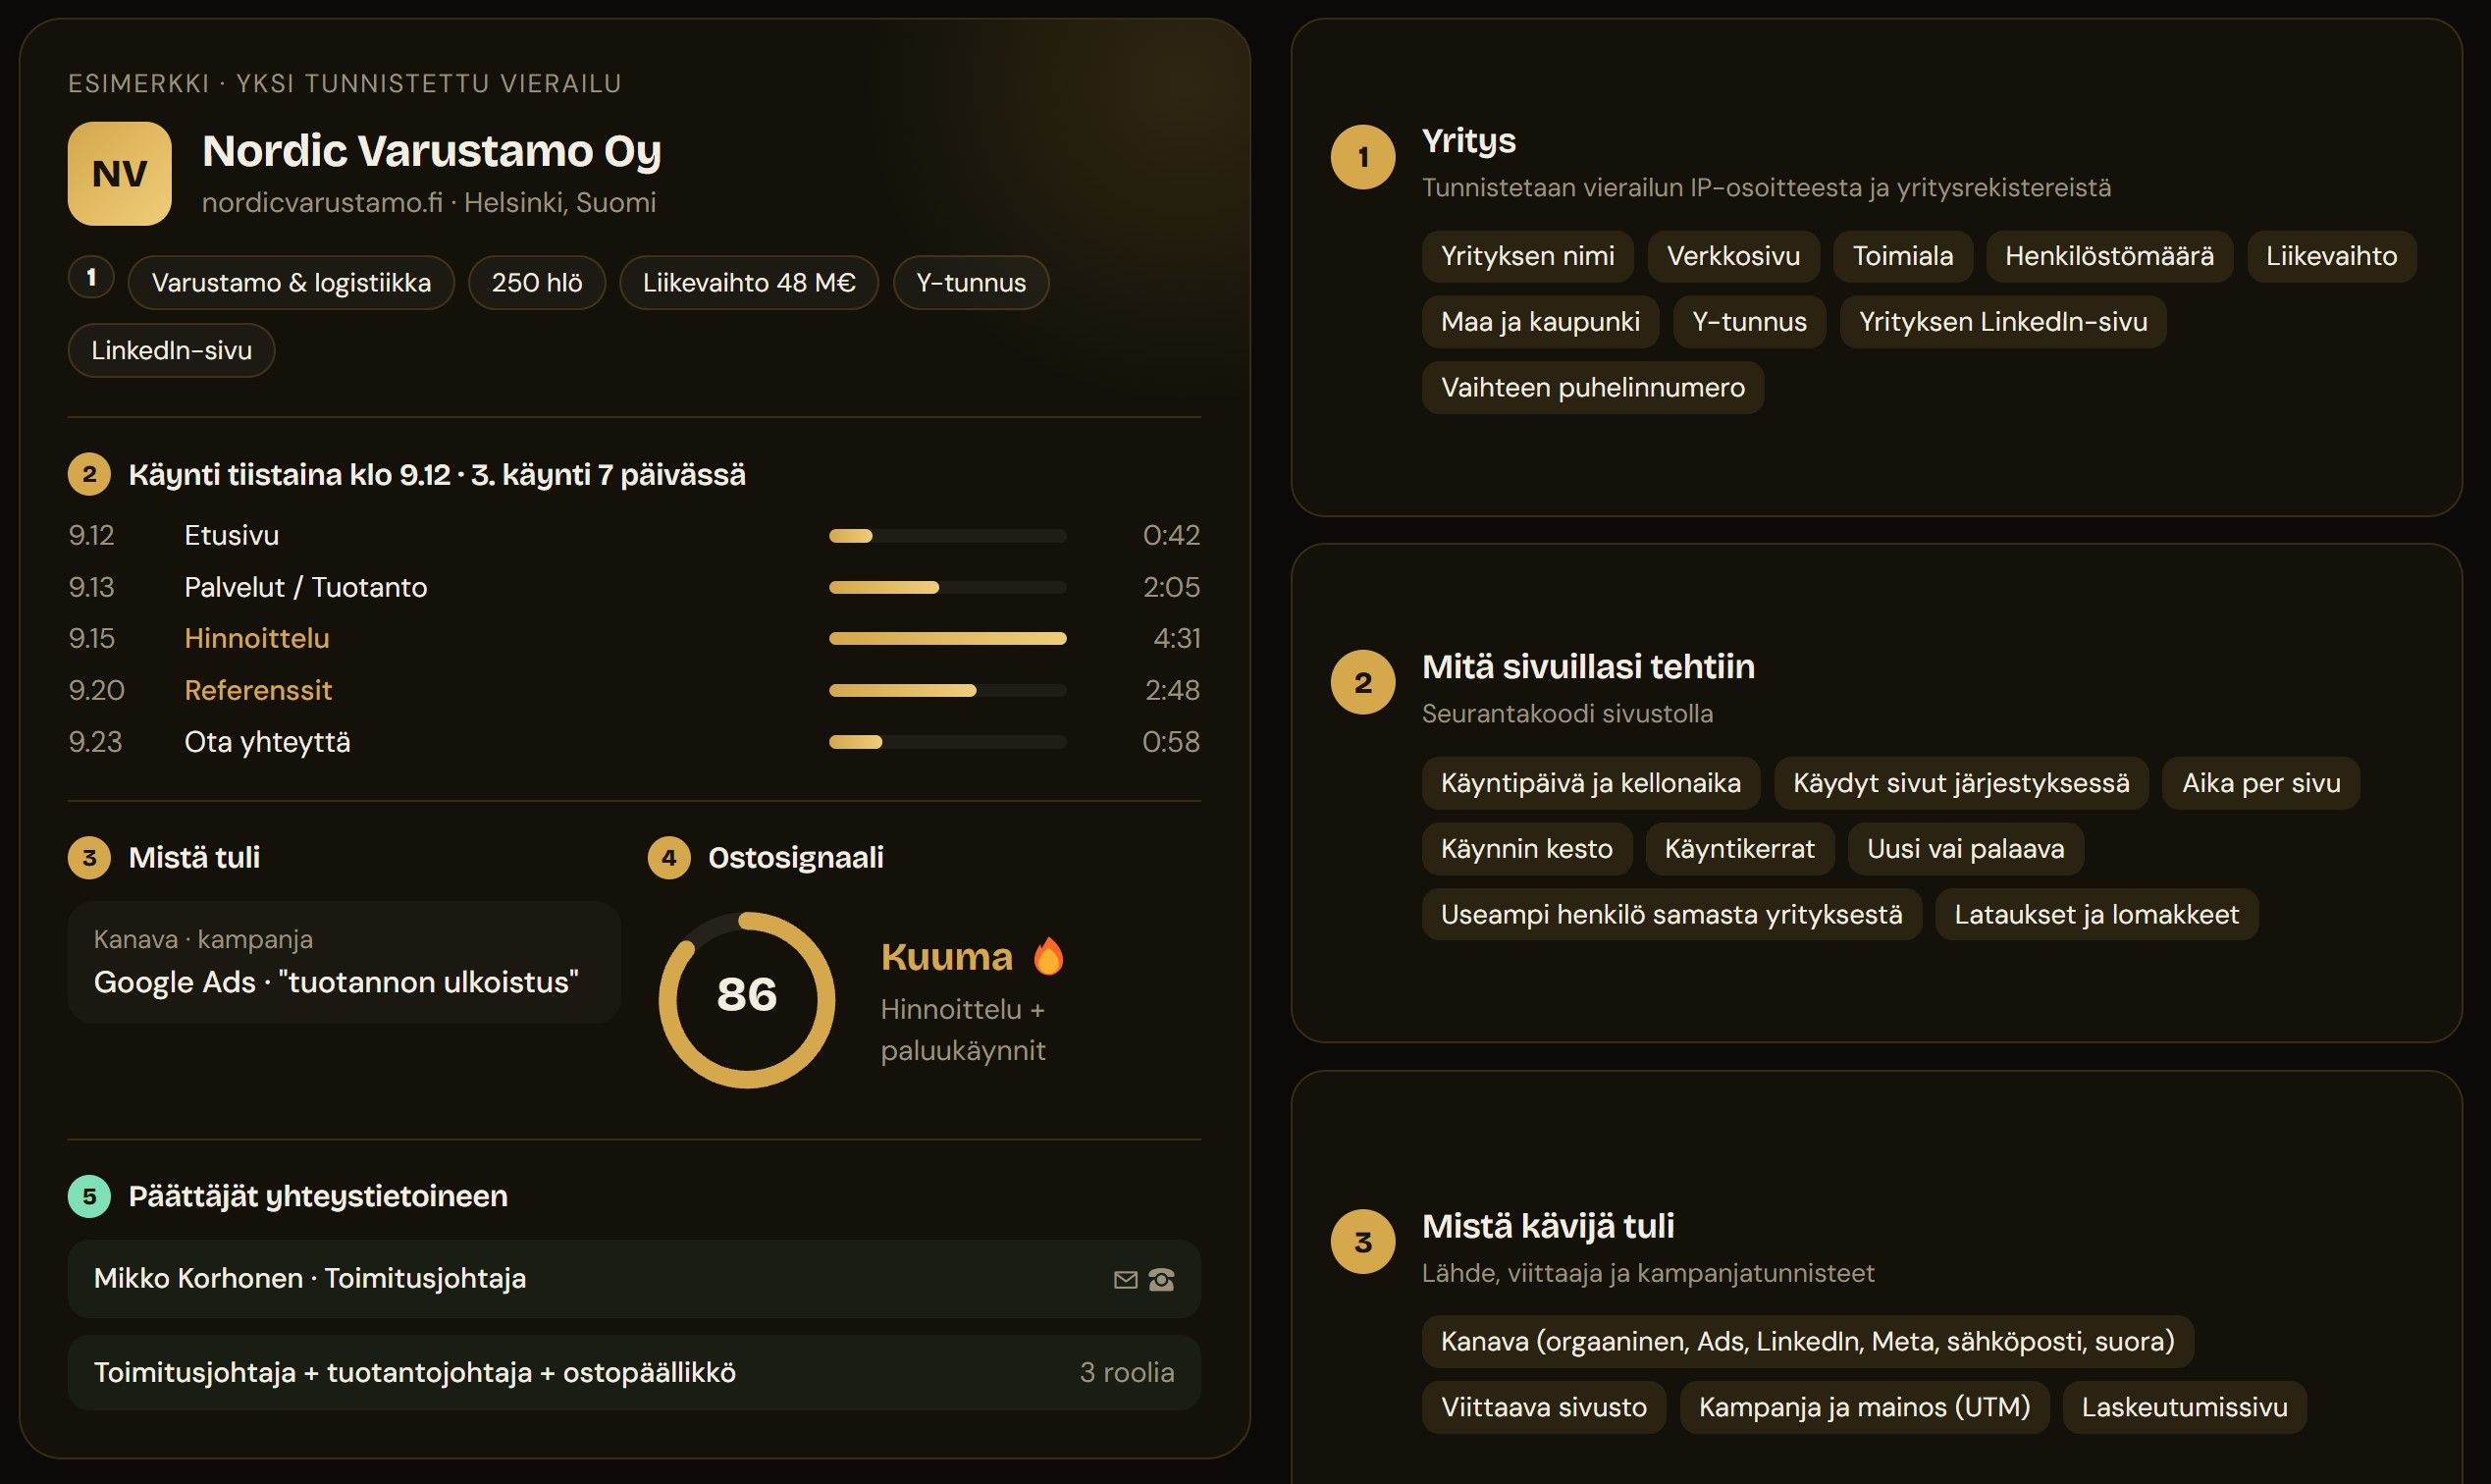Screen dimensions: 2491x1484
Task: Click the Maa ja kaupunki tag
Action: (1540, 322)
